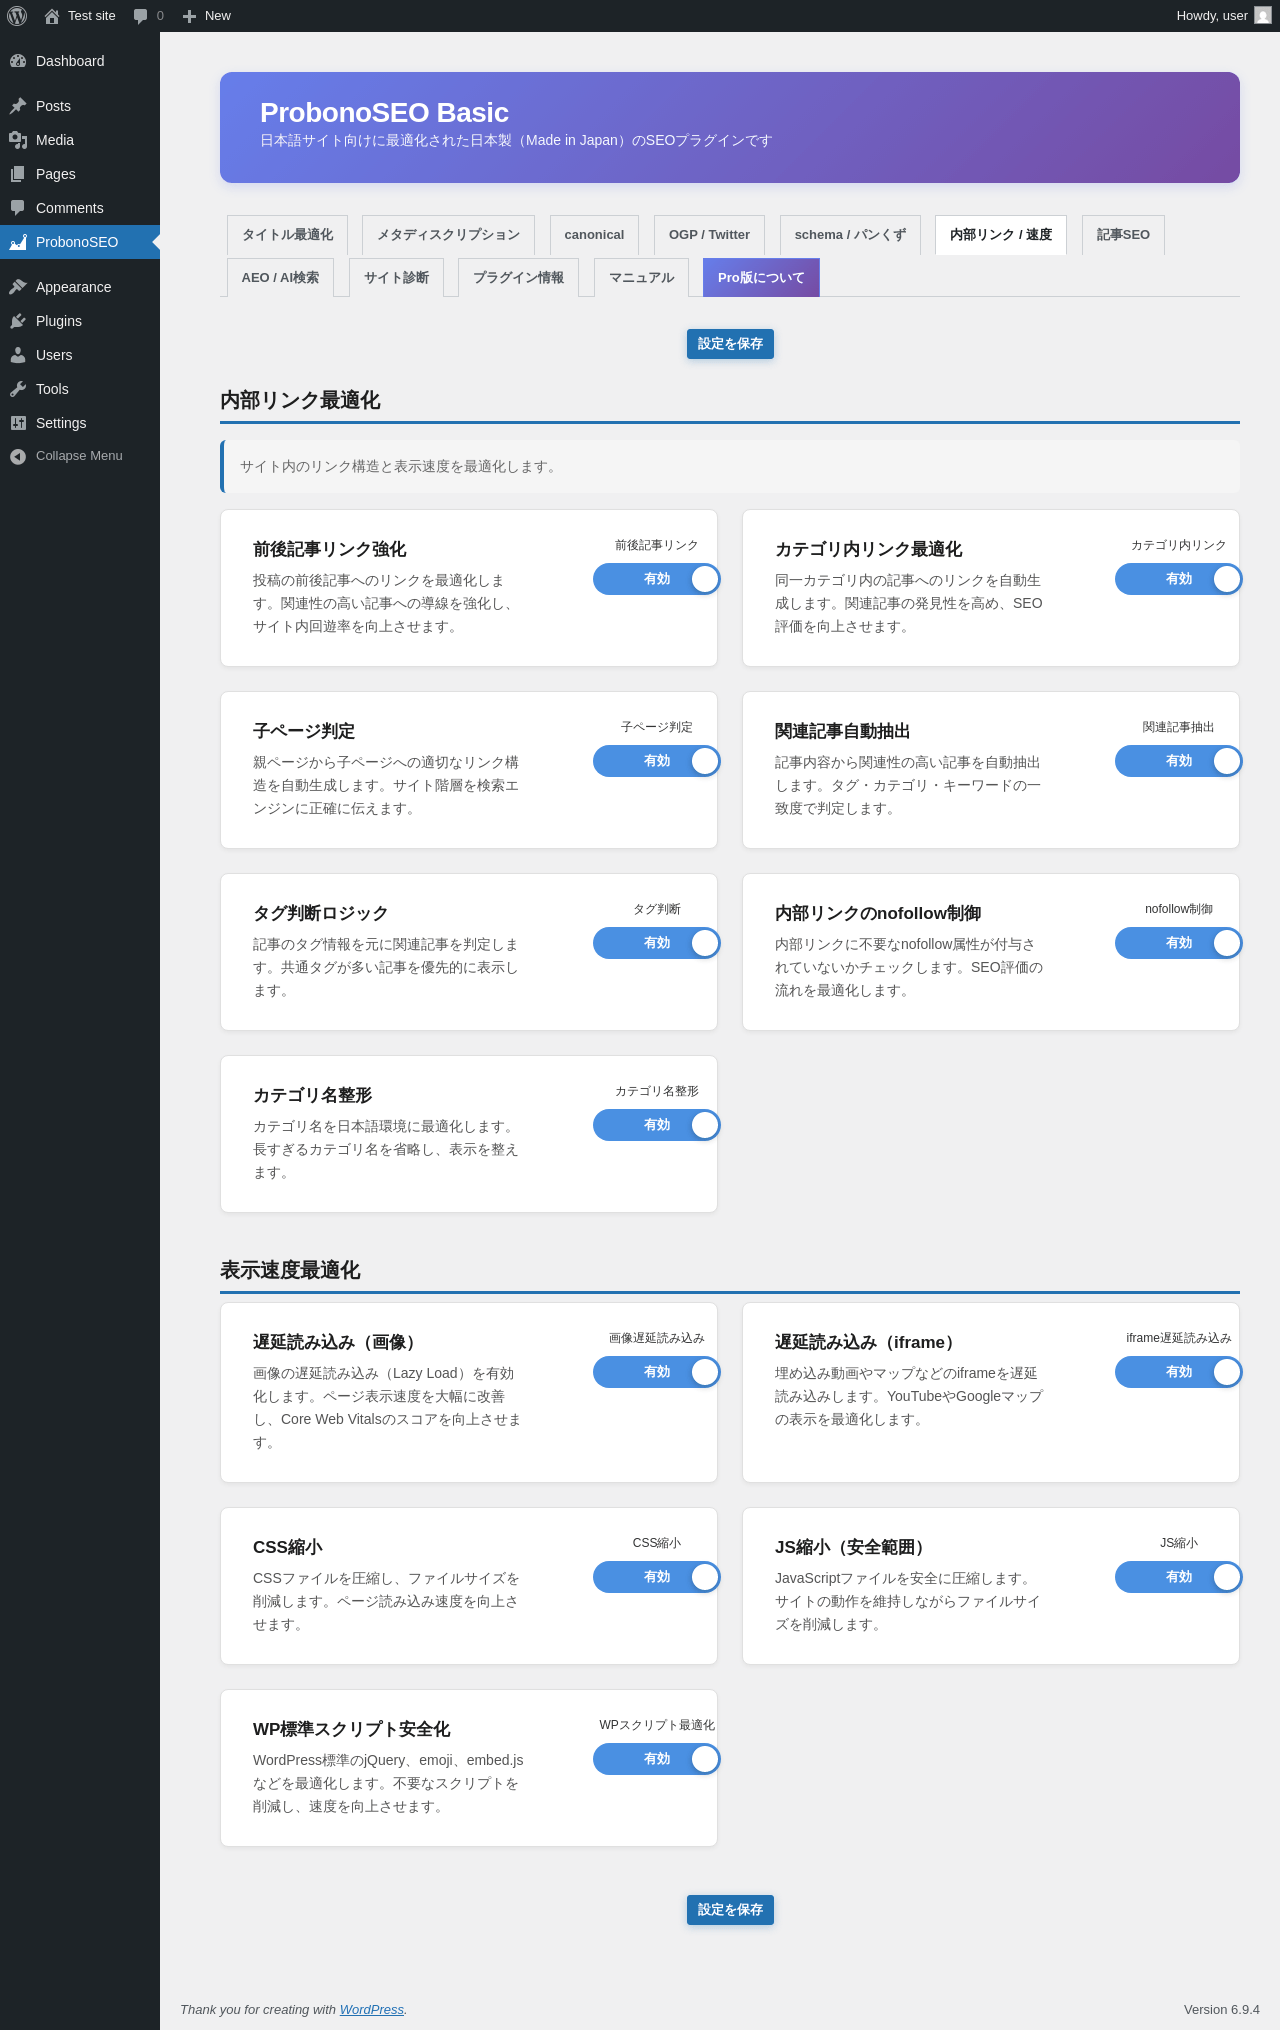
Task: Click the Users person icon
Action: [18, 355]
